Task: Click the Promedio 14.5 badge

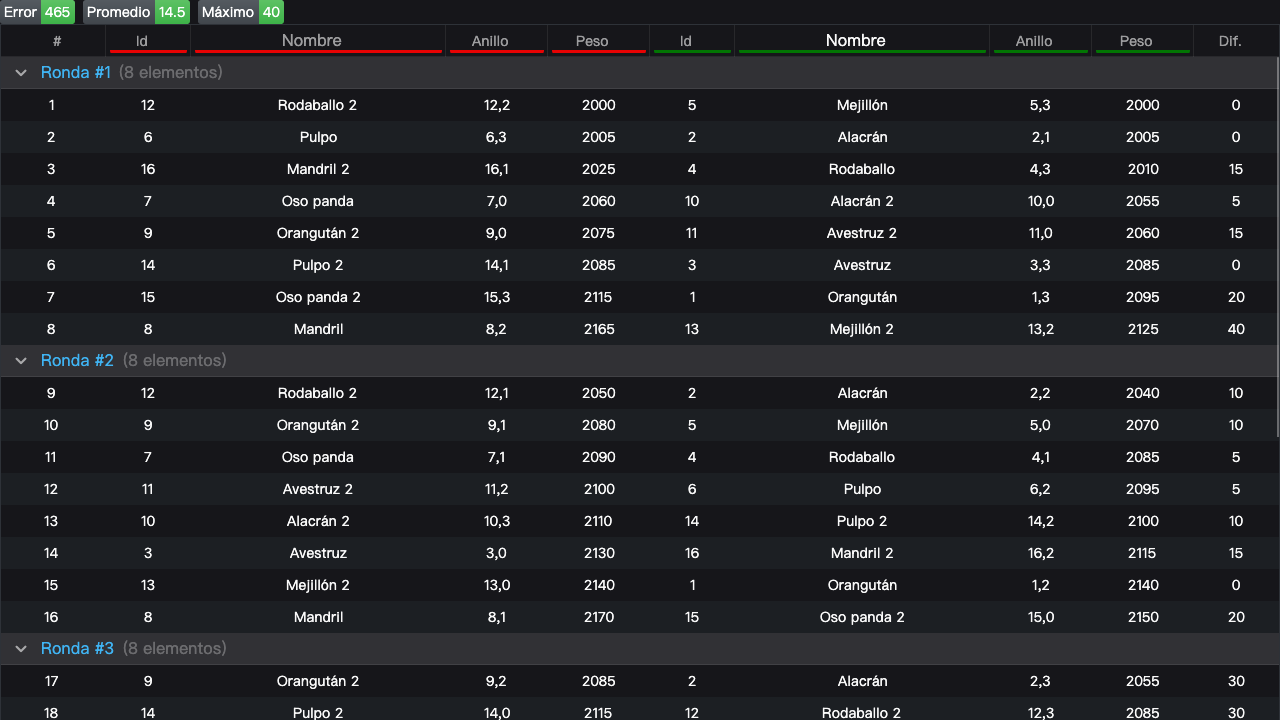Action: (135, 12)
